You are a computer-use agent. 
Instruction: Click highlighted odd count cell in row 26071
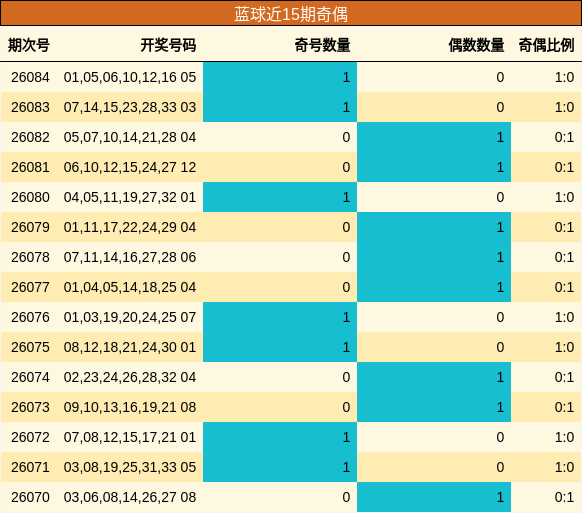[x=280, y=467]
